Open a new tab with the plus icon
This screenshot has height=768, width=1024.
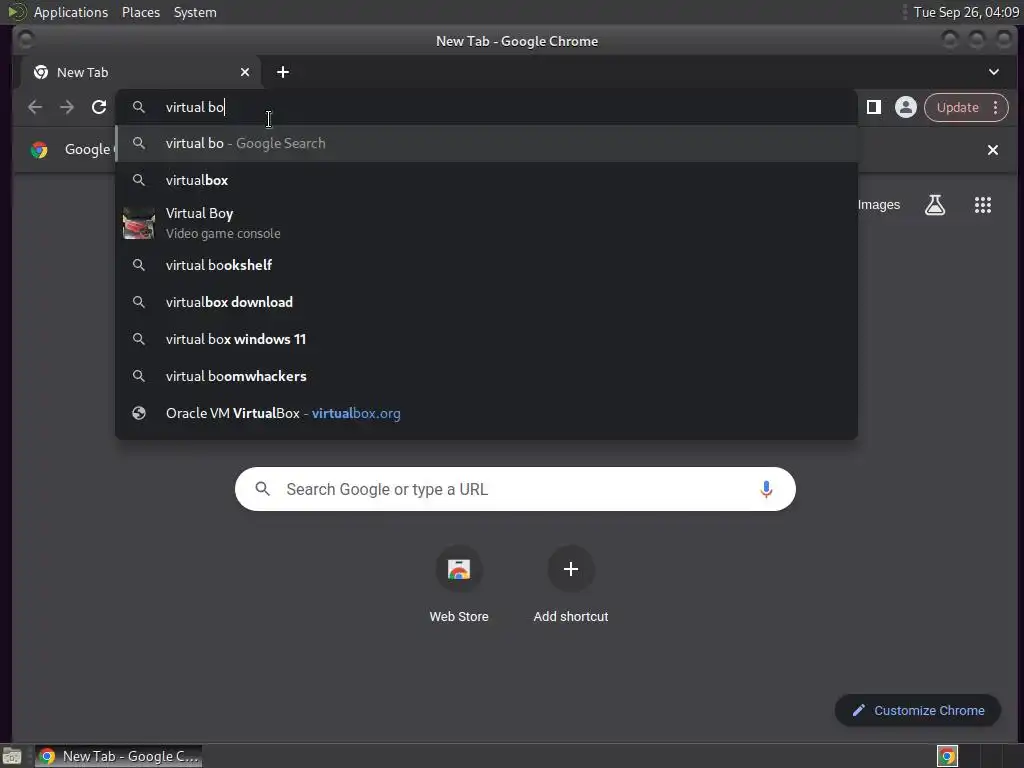283,72
